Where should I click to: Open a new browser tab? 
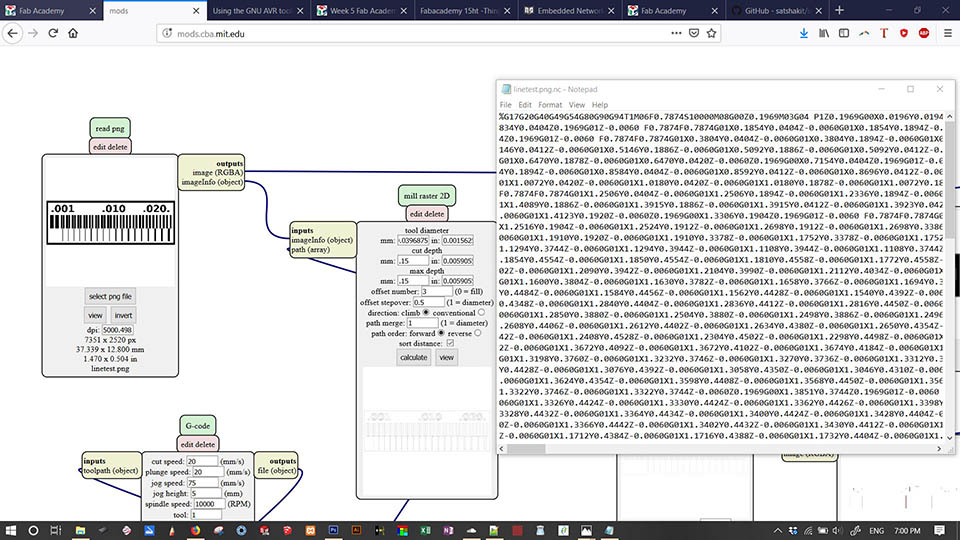point(839,10)
